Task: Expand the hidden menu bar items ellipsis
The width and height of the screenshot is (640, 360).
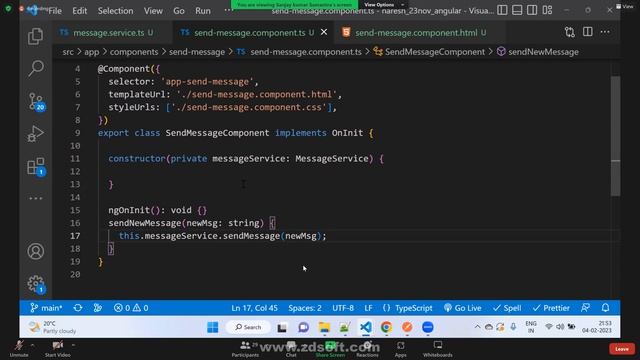Action: (x=228, y=10)
